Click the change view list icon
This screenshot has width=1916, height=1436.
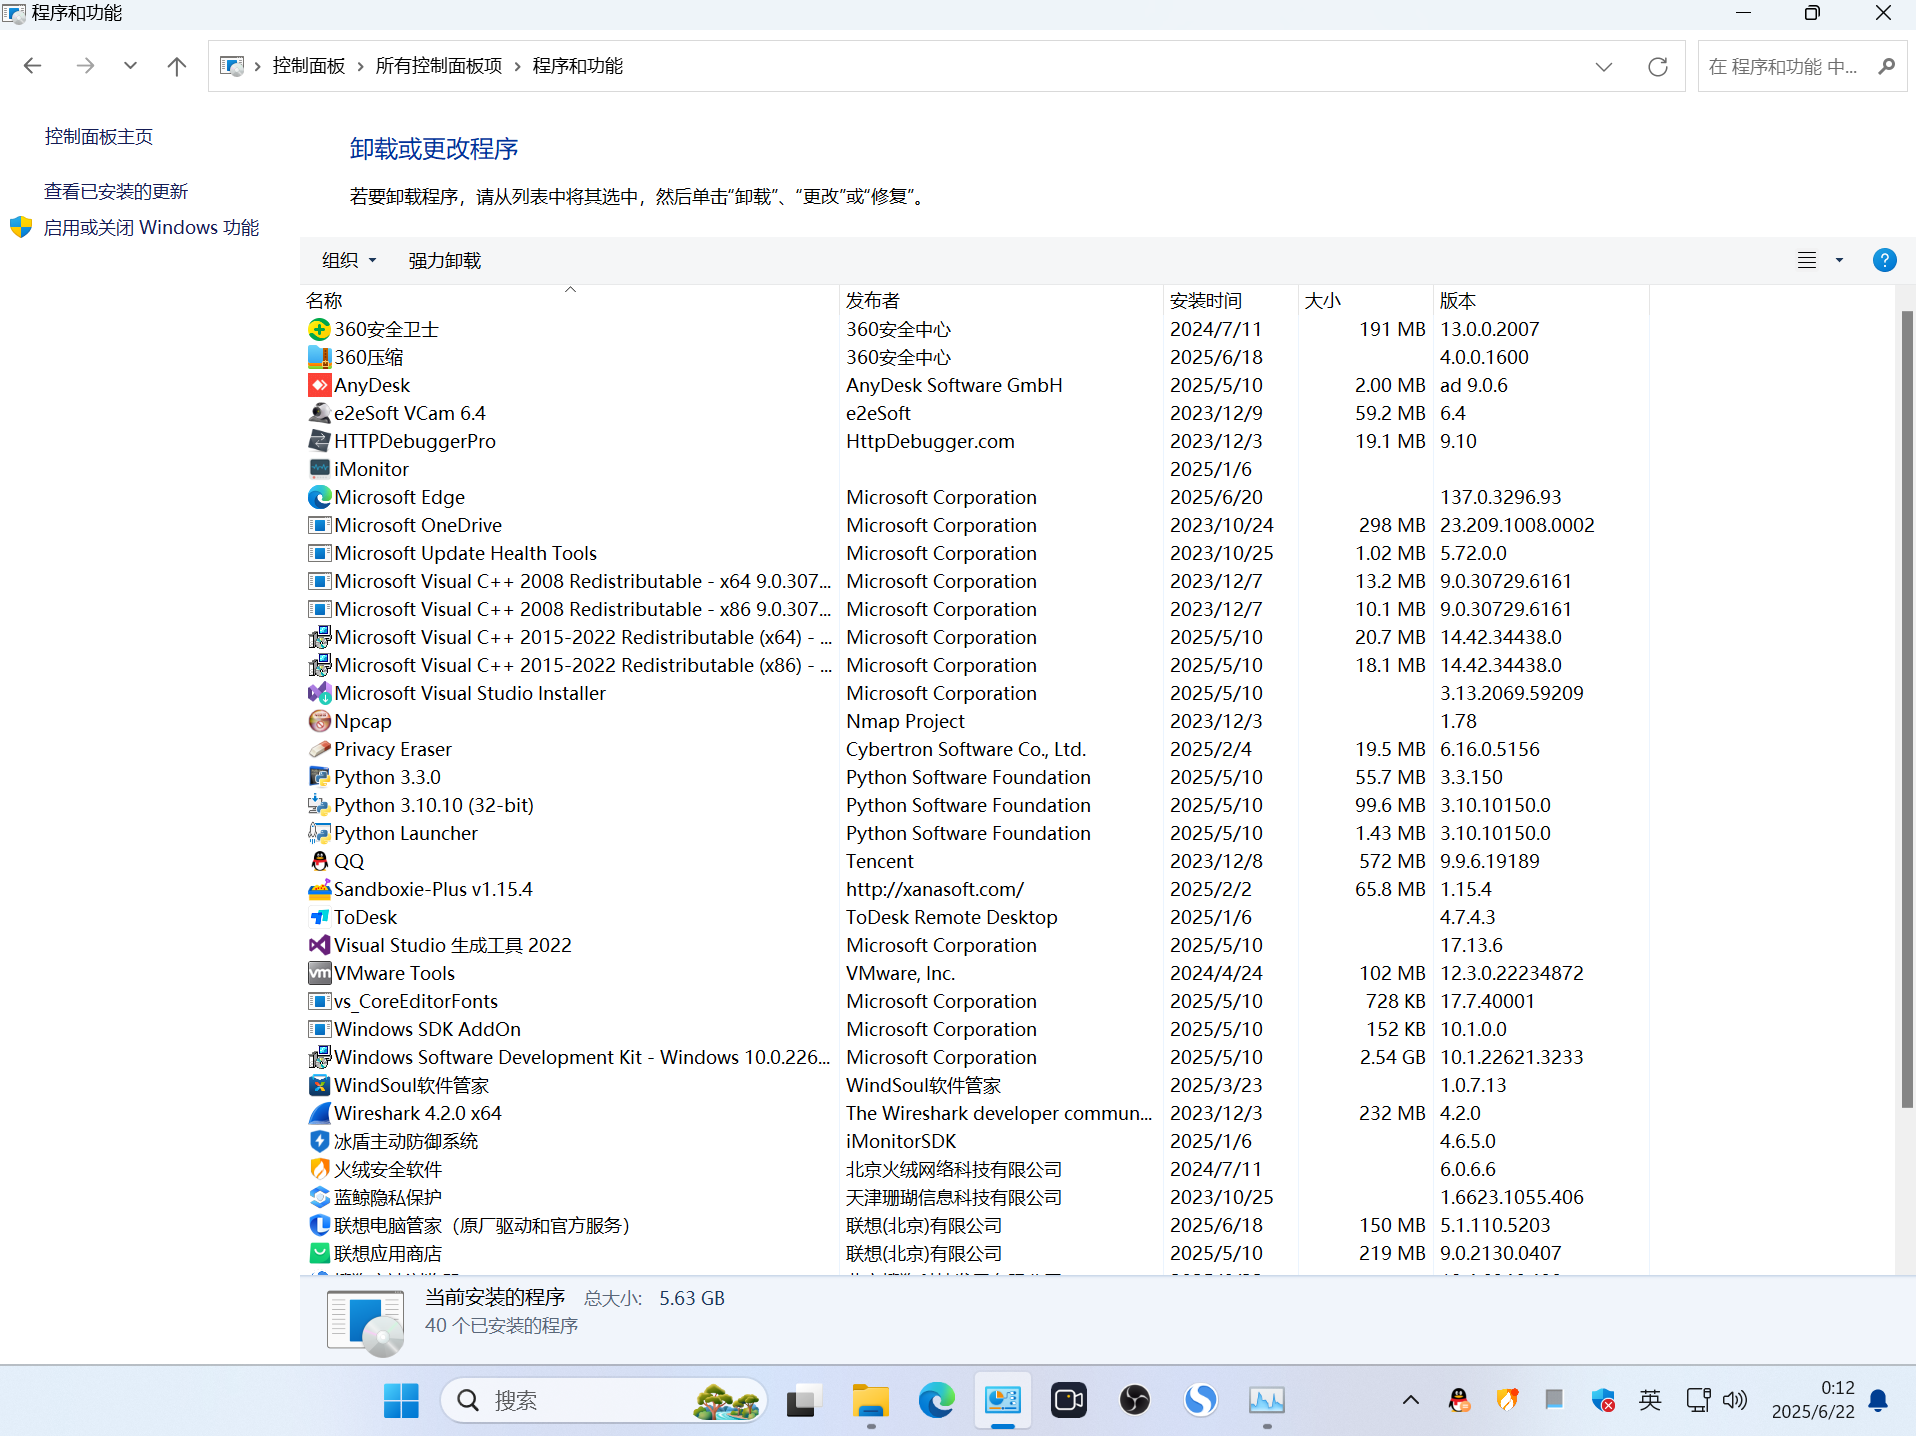click(1807, 260)
